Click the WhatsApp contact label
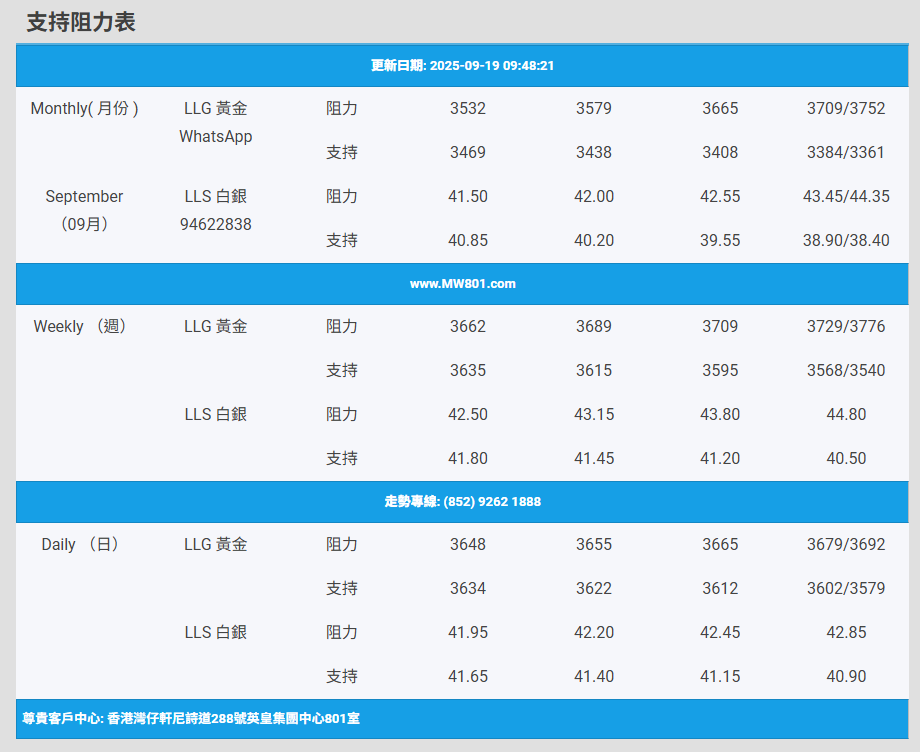The height and width of the screenshot is (752, 920). pos(215,137)
